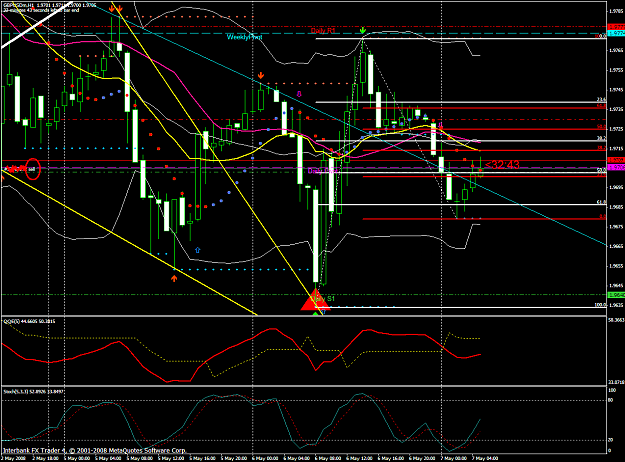Select the orange up arrow below the swing low
The image size is (625, 462).
click(x=174, y=278)
